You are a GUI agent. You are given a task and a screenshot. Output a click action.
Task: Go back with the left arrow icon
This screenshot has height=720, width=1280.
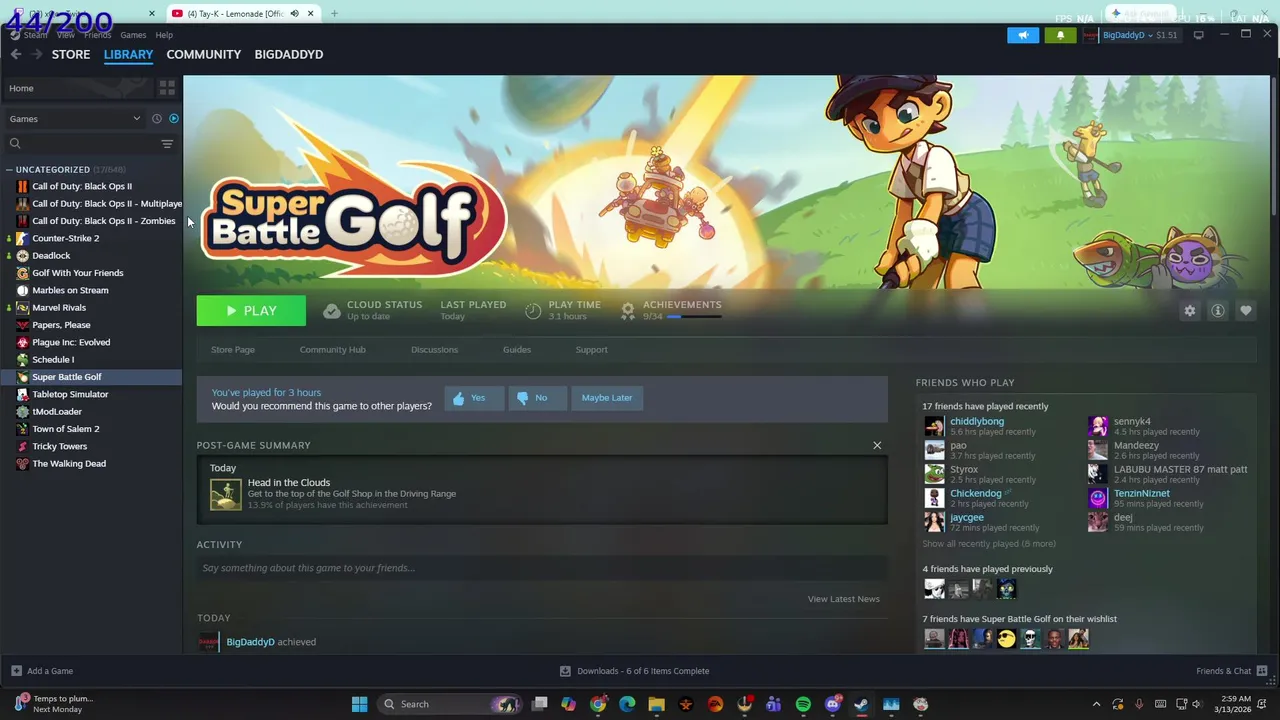pyautogui.click(x=16, y=54)
